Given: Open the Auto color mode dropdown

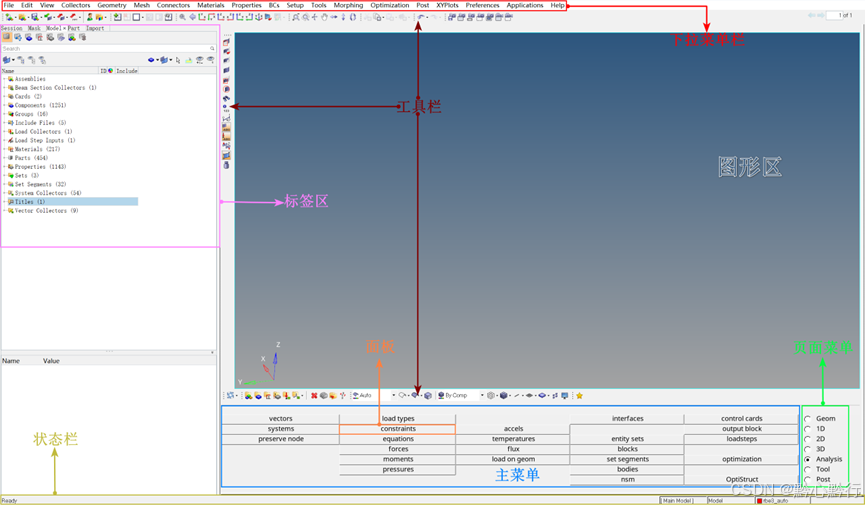Looking at the screenshot, I should pos(393,395).
